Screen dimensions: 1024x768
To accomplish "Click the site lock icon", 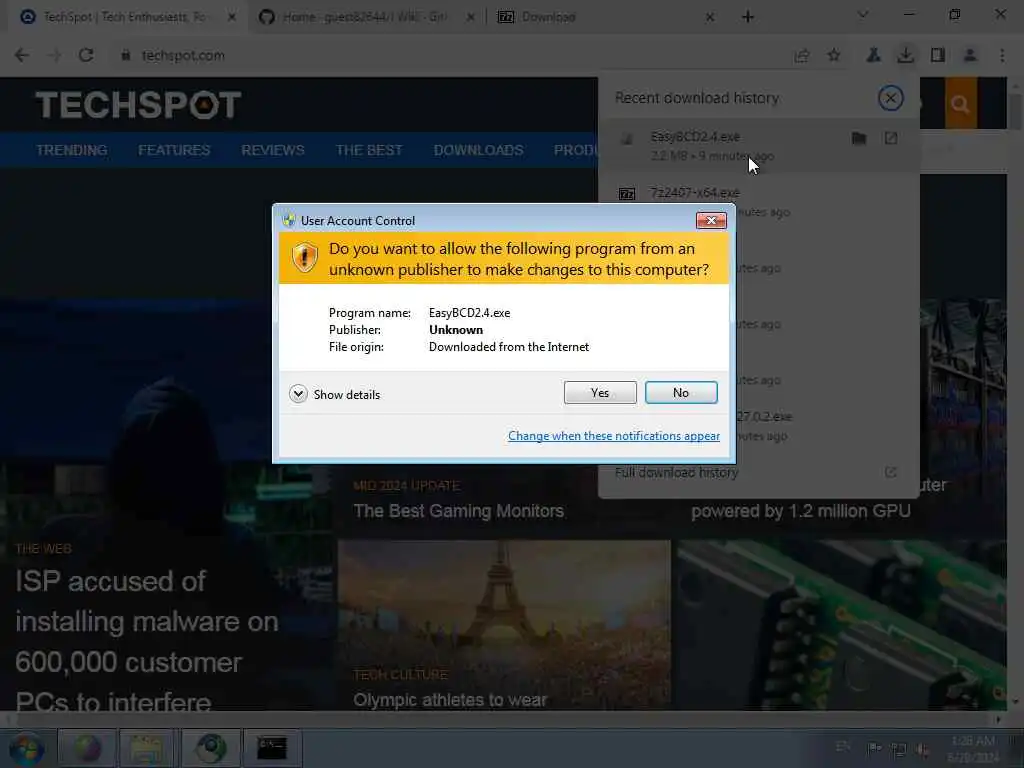I will [125, 56].
